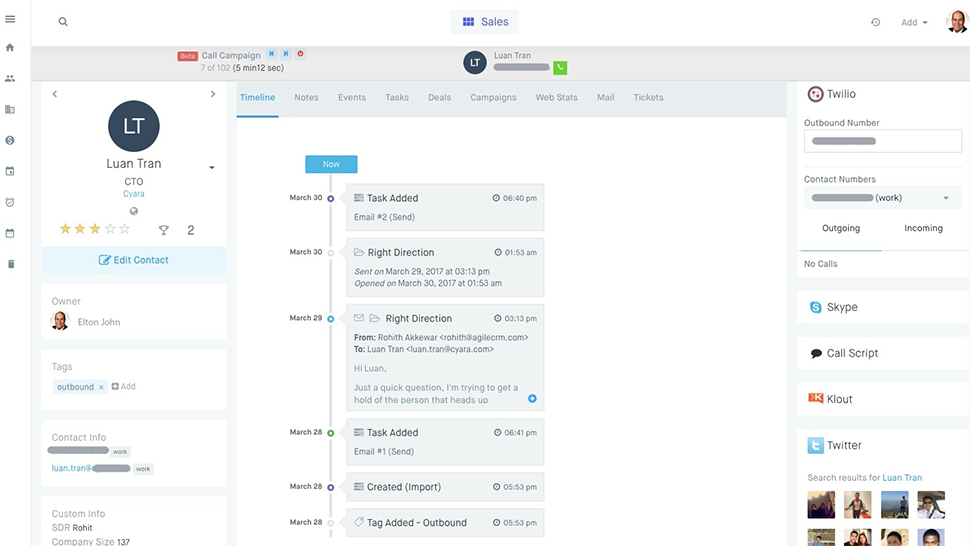
Task: Click the trash icon in sidebar
Action: tap(10, 264)
